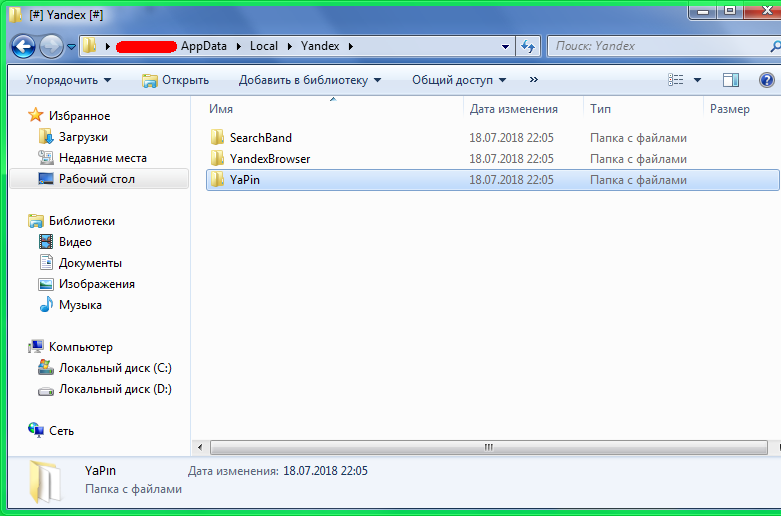Screen dimensions: 781x516
Task: Go back with the Back arrow button
Action: [x=23, y=46]
